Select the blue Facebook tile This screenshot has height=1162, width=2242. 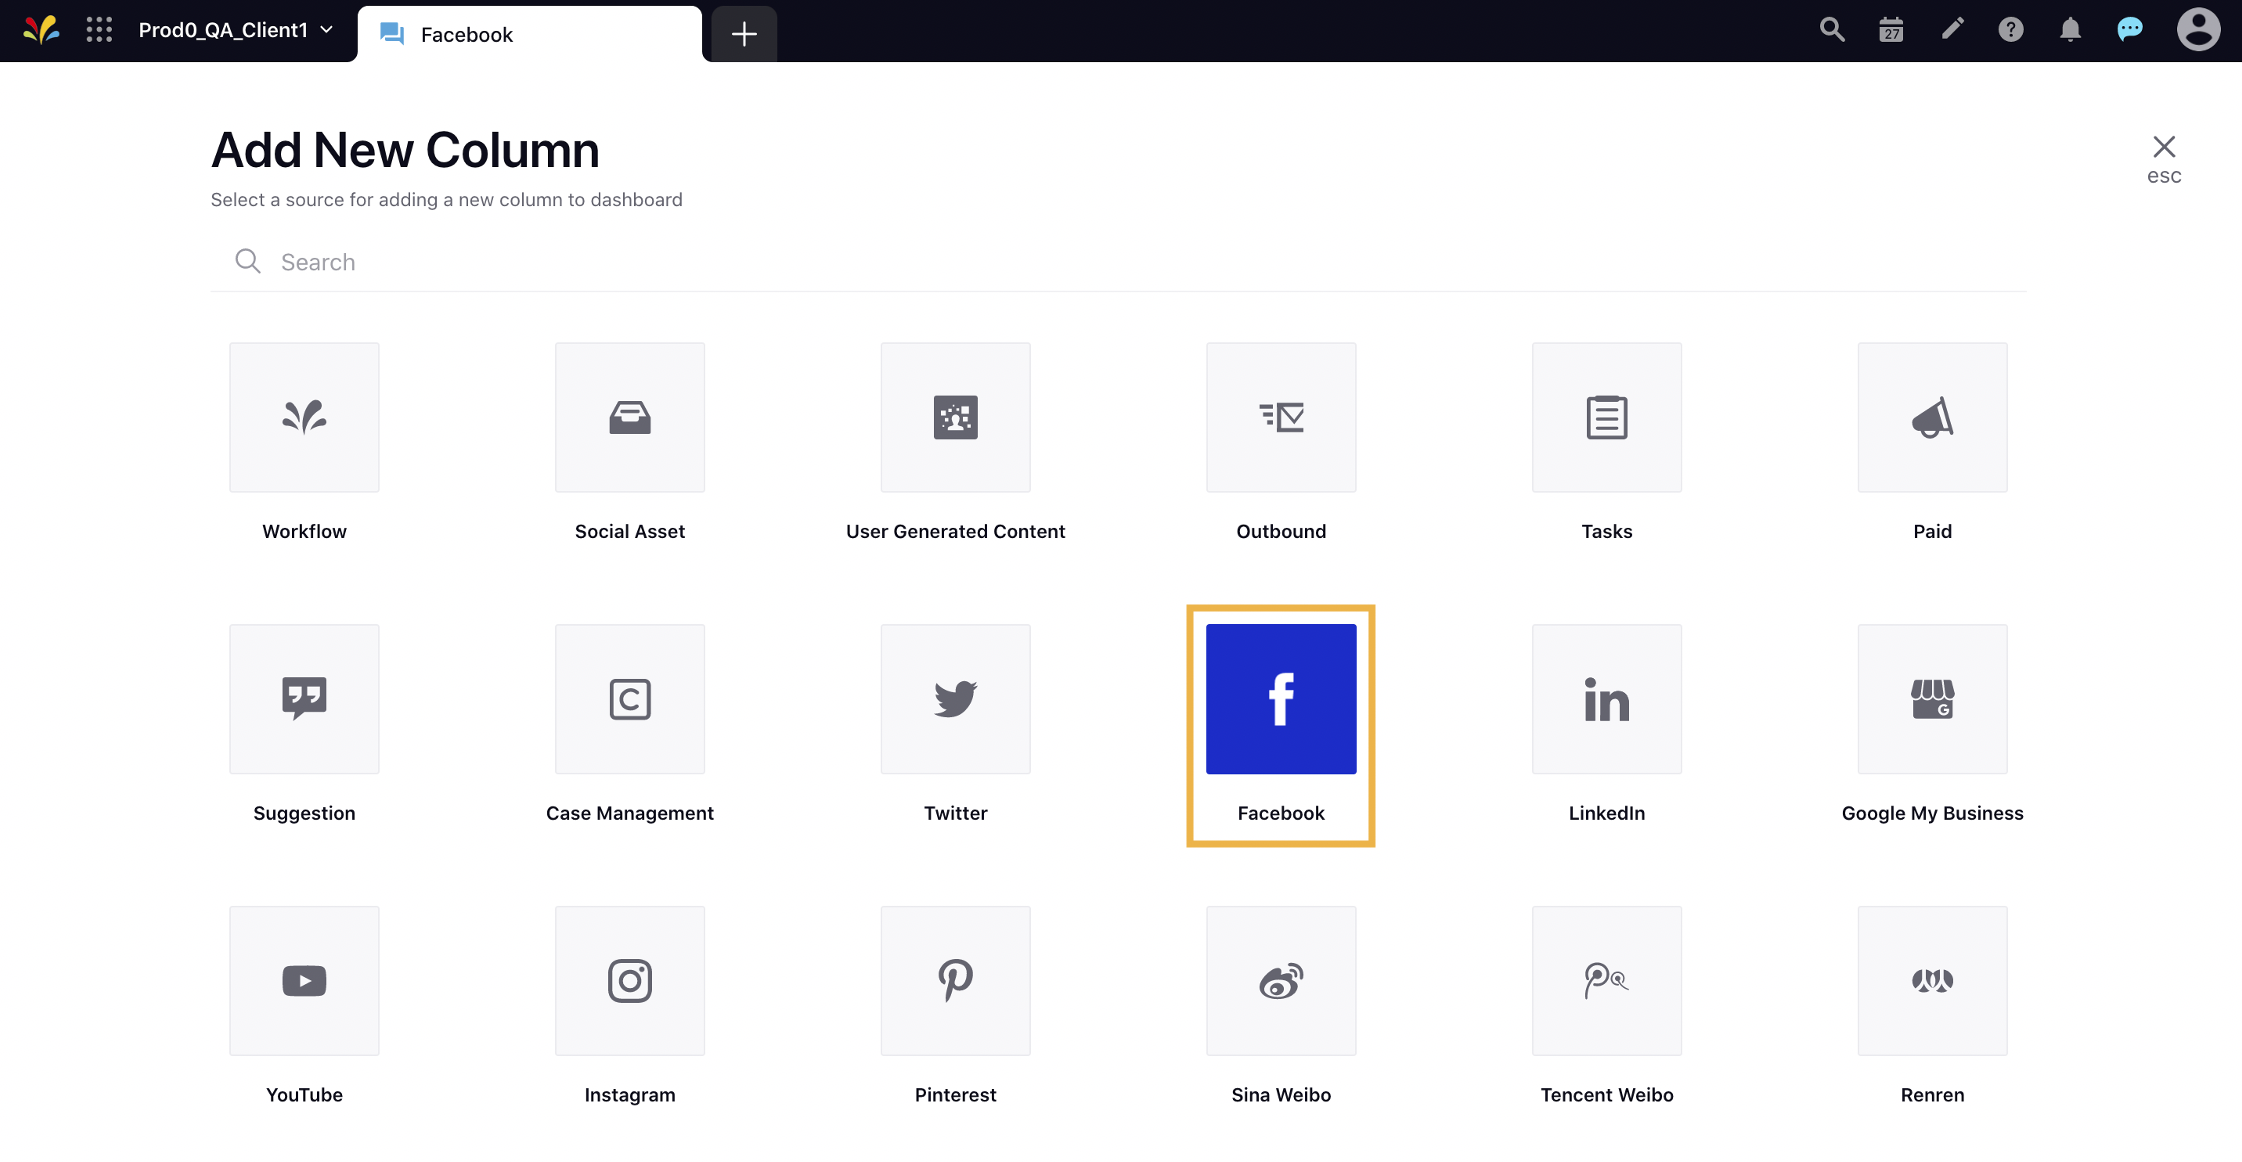point(1281,699)
